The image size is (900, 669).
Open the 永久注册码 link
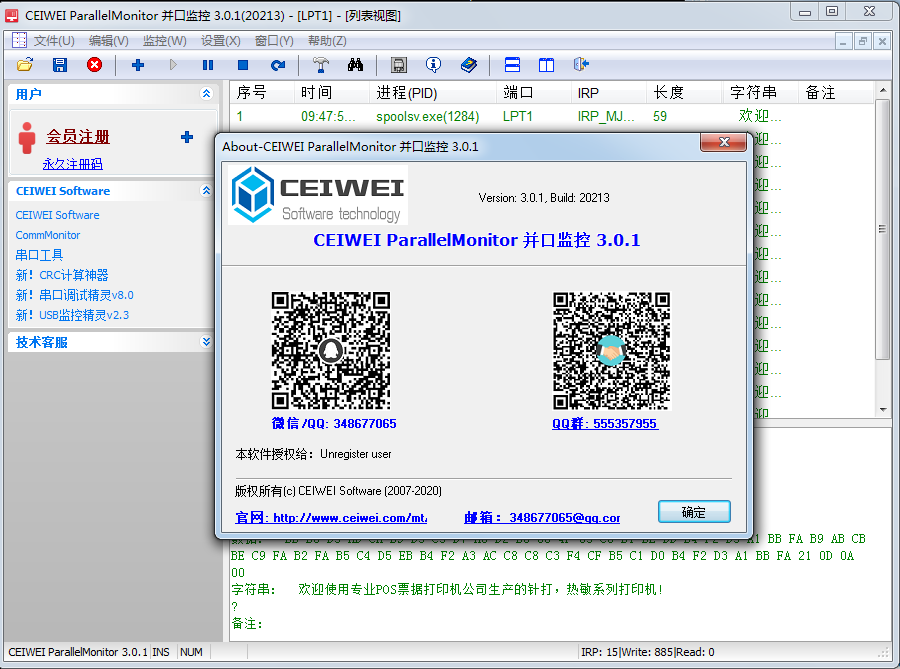(x=72, y=164)
